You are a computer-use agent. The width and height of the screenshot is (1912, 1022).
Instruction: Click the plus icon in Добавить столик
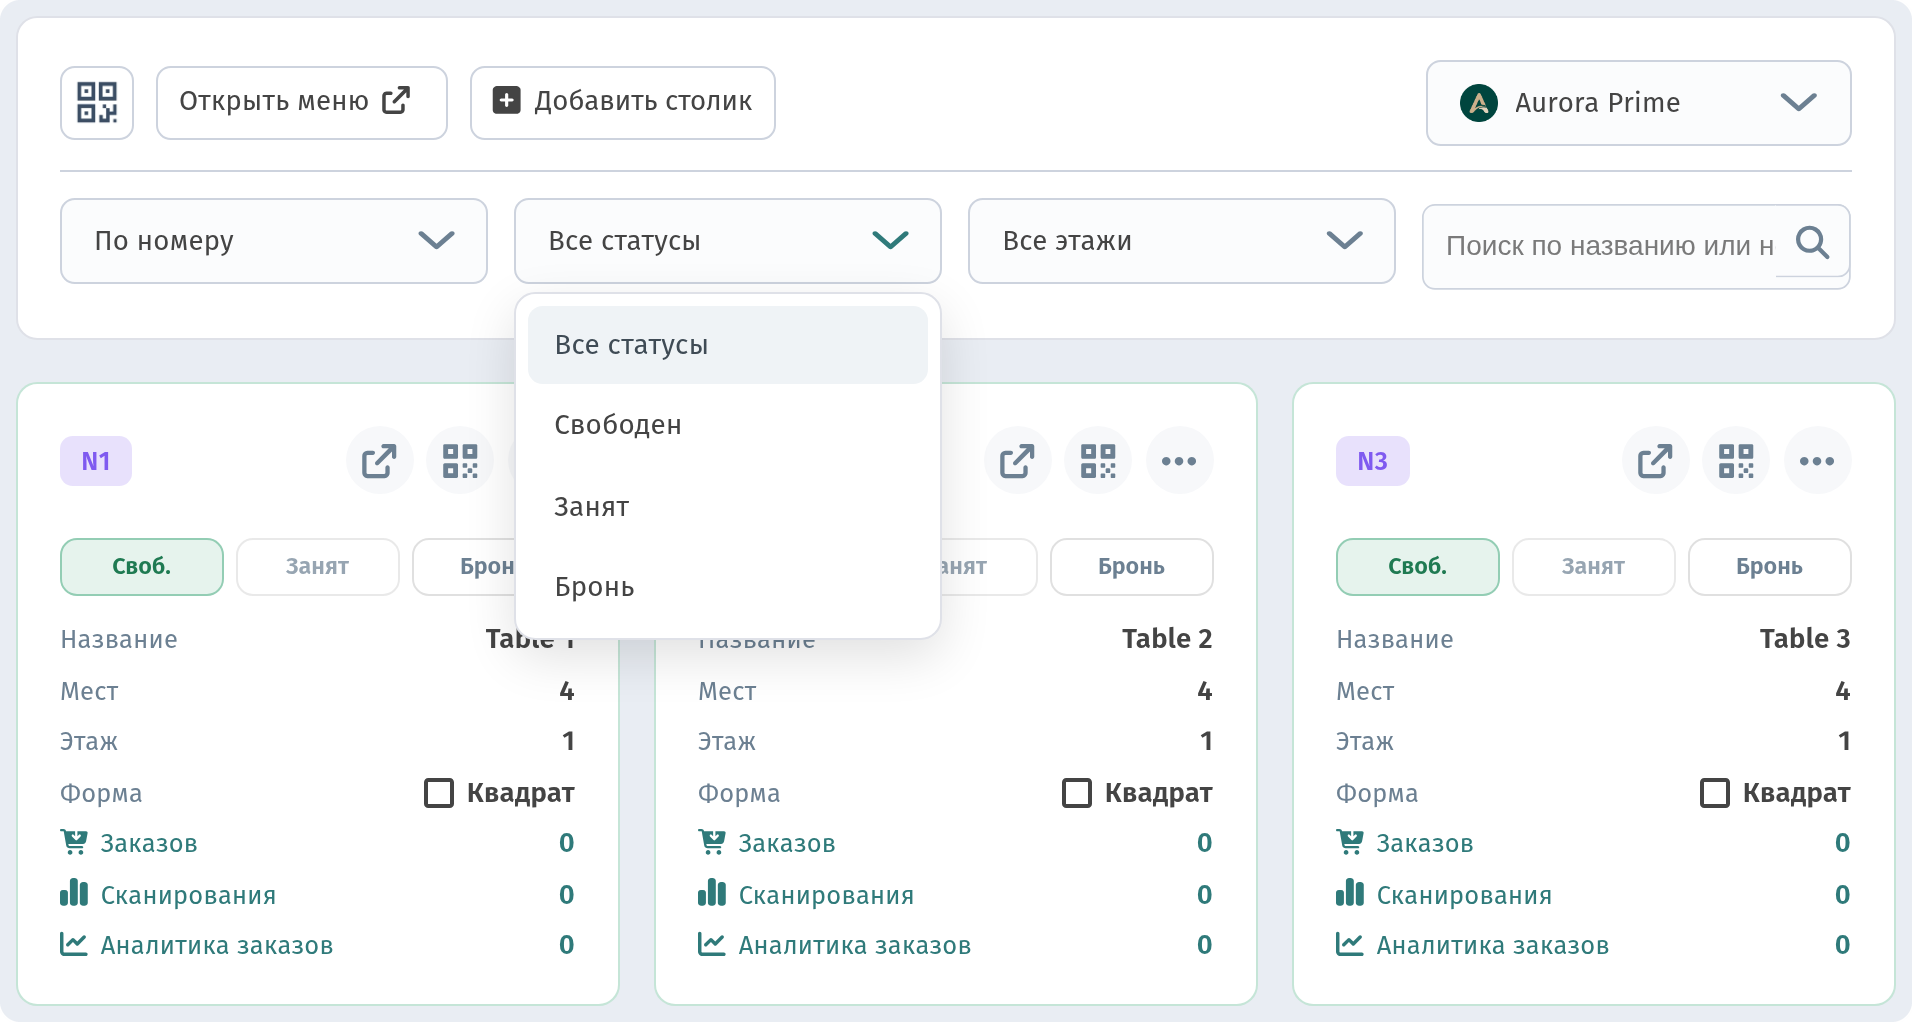[507, 100]
